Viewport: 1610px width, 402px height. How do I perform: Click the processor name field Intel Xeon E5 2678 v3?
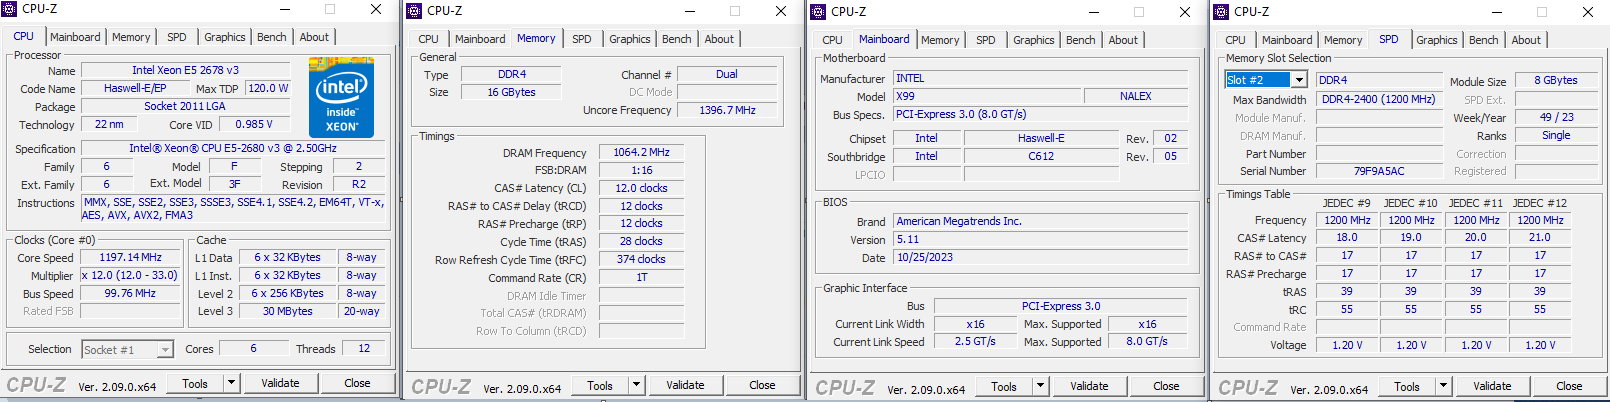pos(185,70)
